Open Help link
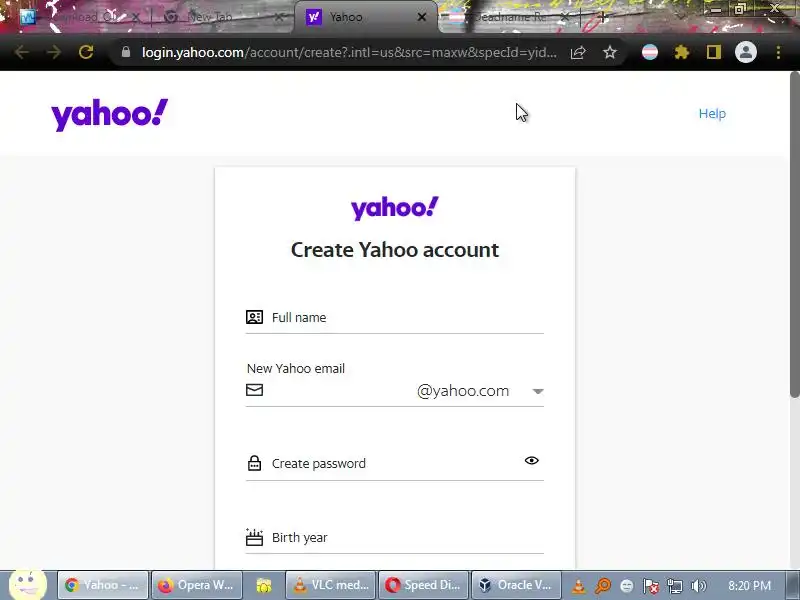Image resolution: width=800 pixels, height=600 pixels. click(x=712, y=113)
